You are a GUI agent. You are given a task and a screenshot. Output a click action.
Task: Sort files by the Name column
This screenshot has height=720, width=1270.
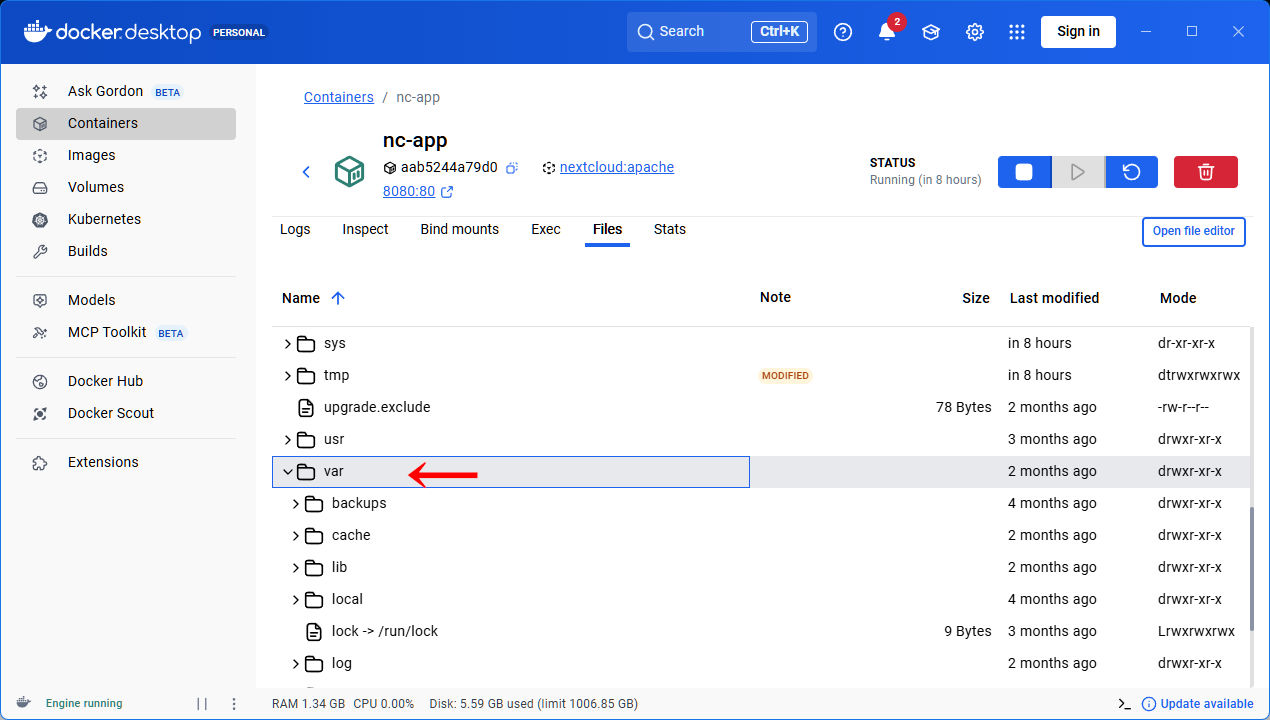[x=301, y=298]
